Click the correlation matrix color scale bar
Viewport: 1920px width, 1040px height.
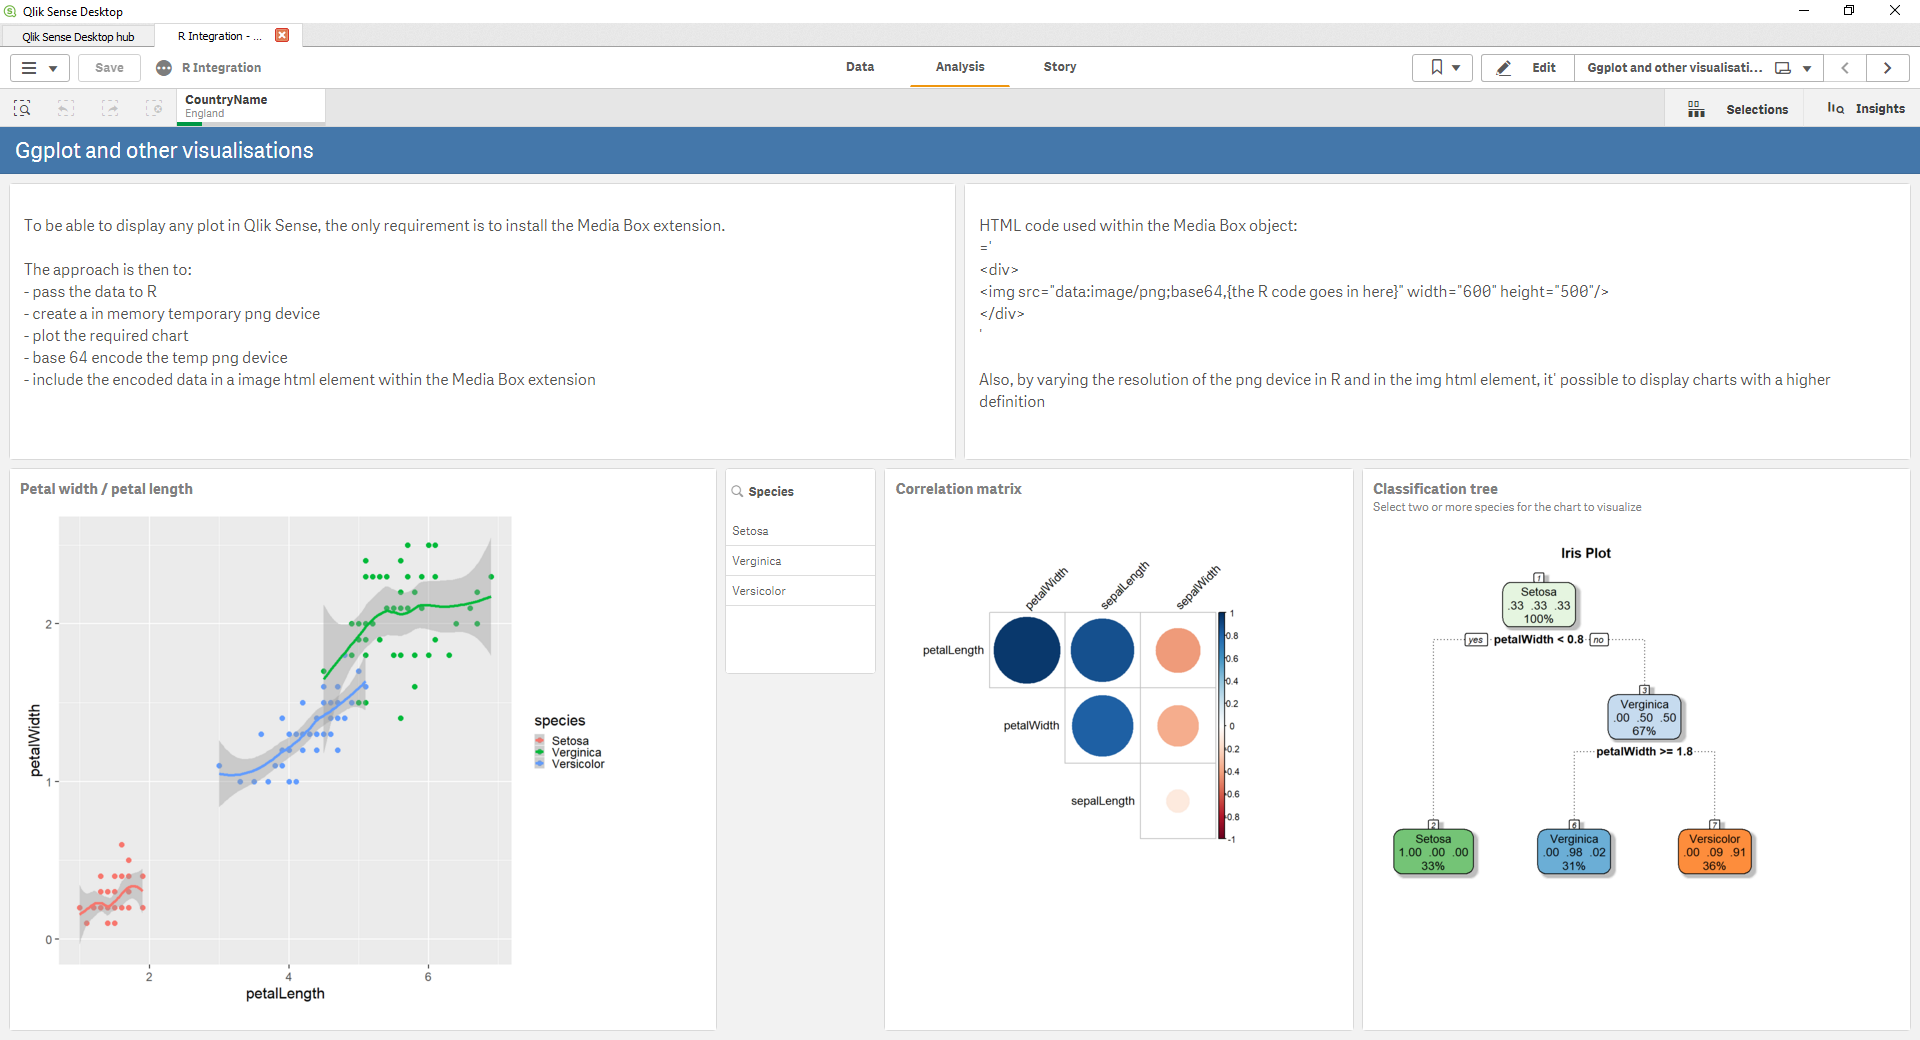pos(1227,725)
